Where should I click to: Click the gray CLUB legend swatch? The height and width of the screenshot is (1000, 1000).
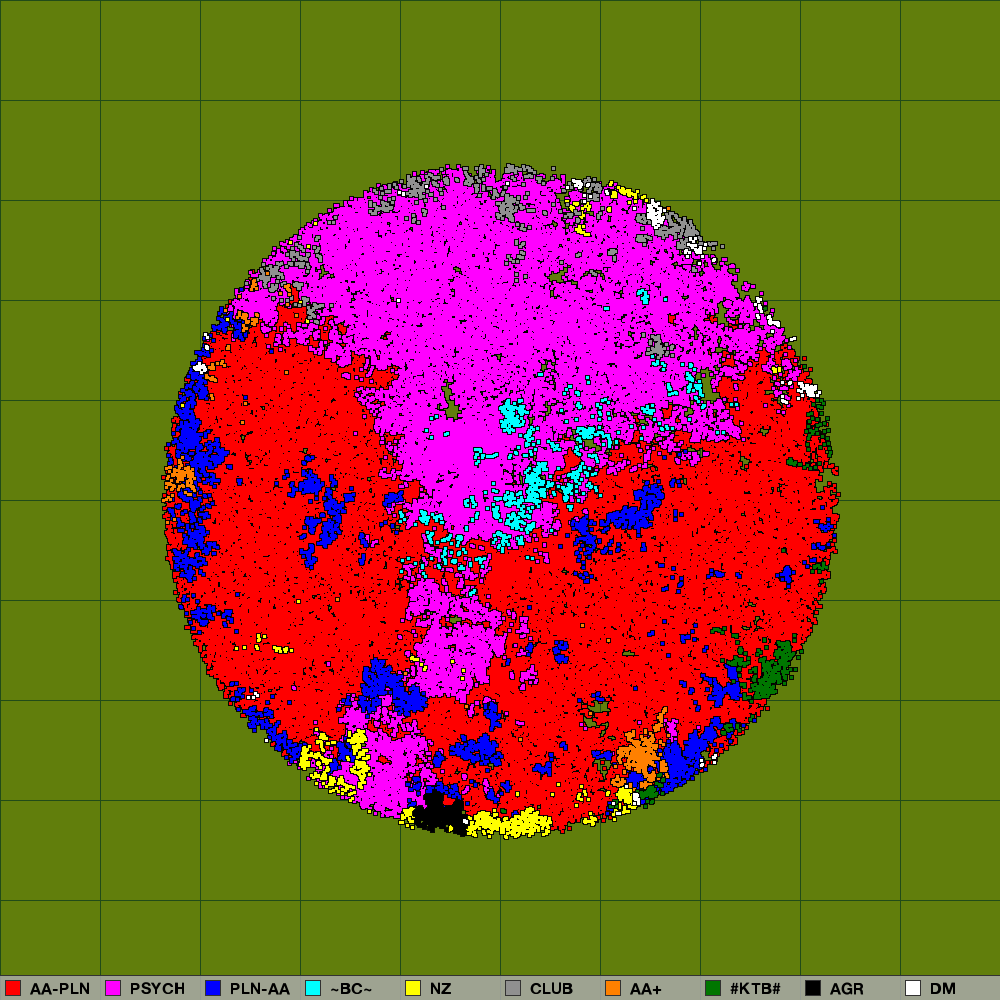coord(513,988)
